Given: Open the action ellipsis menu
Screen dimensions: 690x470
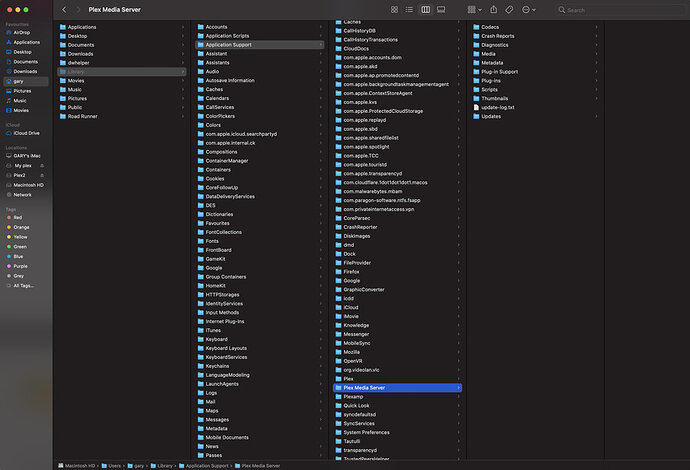Looking at the screenshot, I should click(528, 9).
